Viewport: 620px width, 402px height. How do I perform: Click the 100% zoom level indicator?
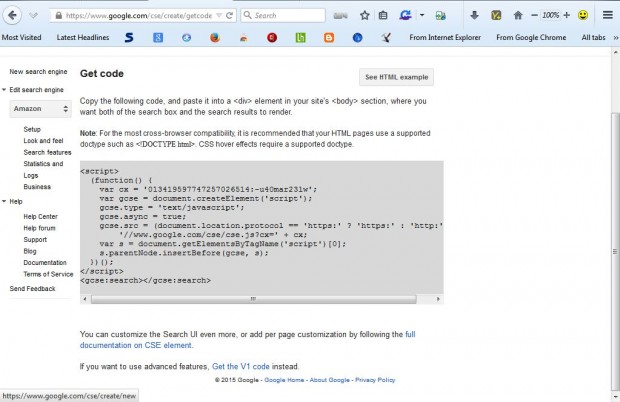(x=550, y=15)
